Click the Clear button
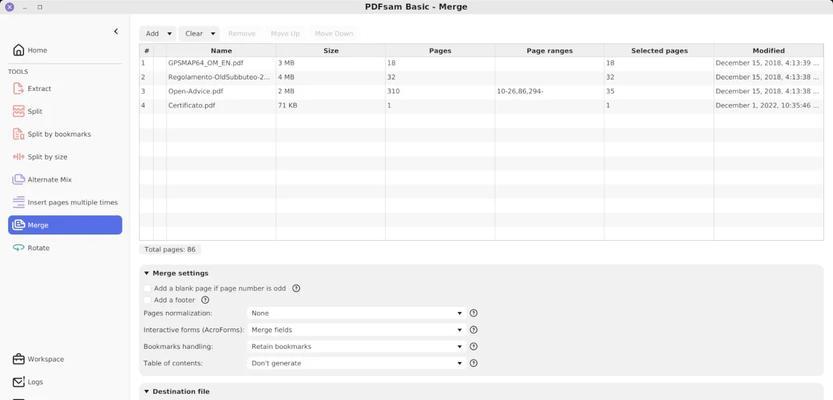 tap(194, 33)
